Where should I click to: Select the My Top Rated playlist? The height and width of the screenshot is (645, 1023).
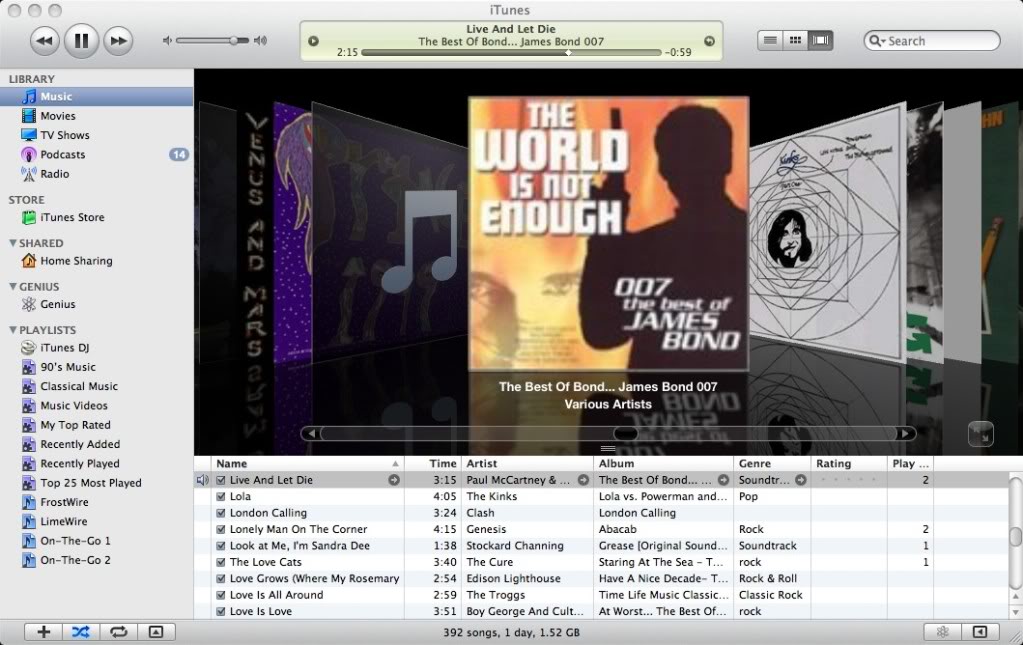click(97, 425)
